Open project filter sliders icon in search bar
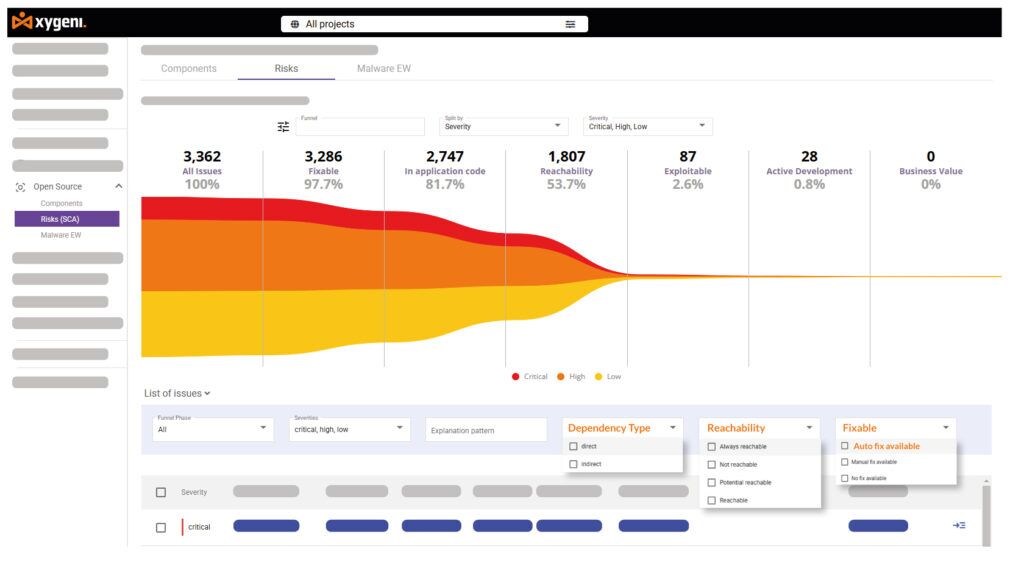The width and height of the screenshot is (1024, 571). pyautogui.click(x=570, y=24)
